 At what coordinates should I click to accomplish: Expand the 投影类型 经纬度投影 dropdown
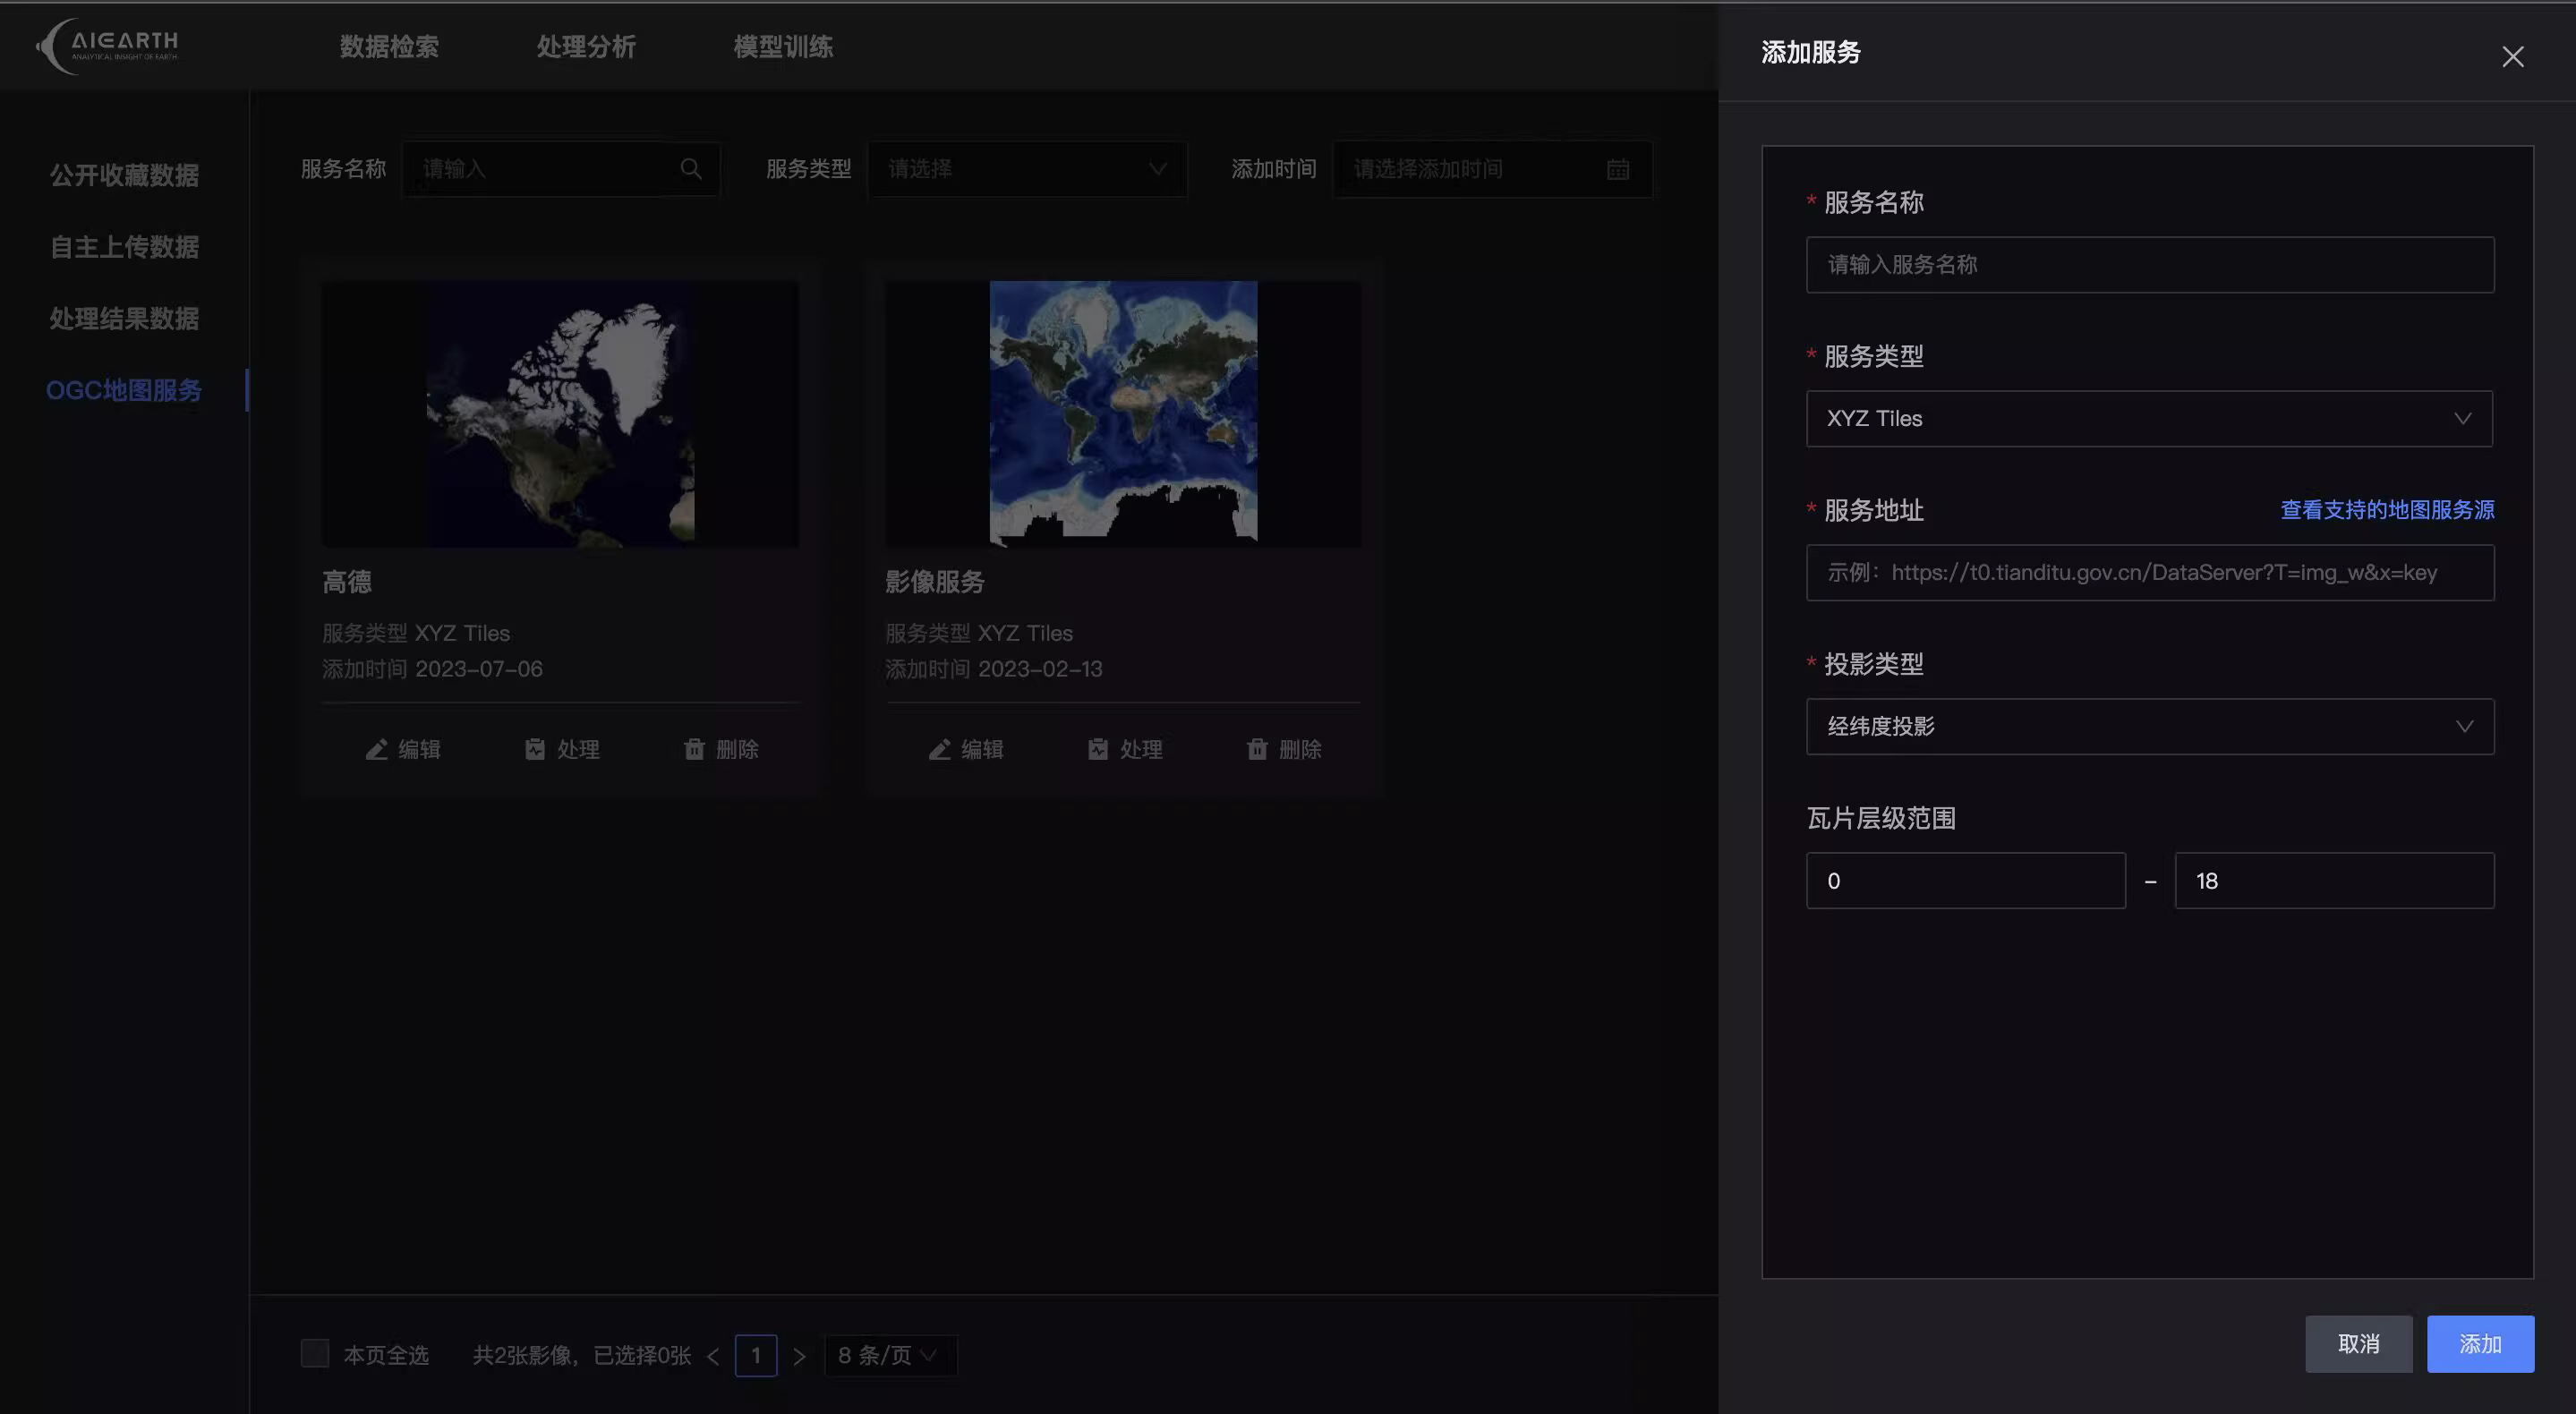(x=2148, y=726)
